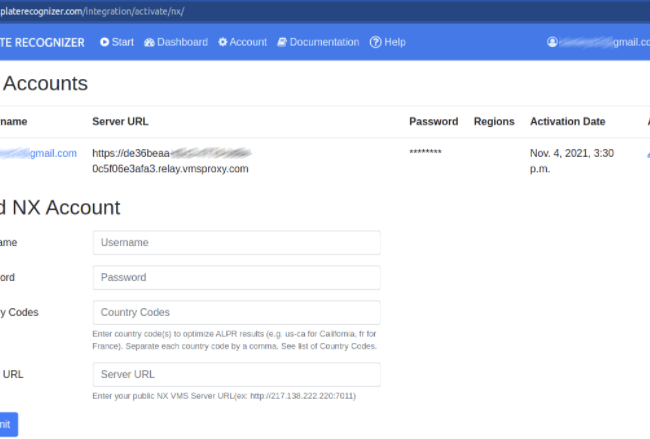Click the browser address bar URL
650x439 pixels.
[92, 11]
